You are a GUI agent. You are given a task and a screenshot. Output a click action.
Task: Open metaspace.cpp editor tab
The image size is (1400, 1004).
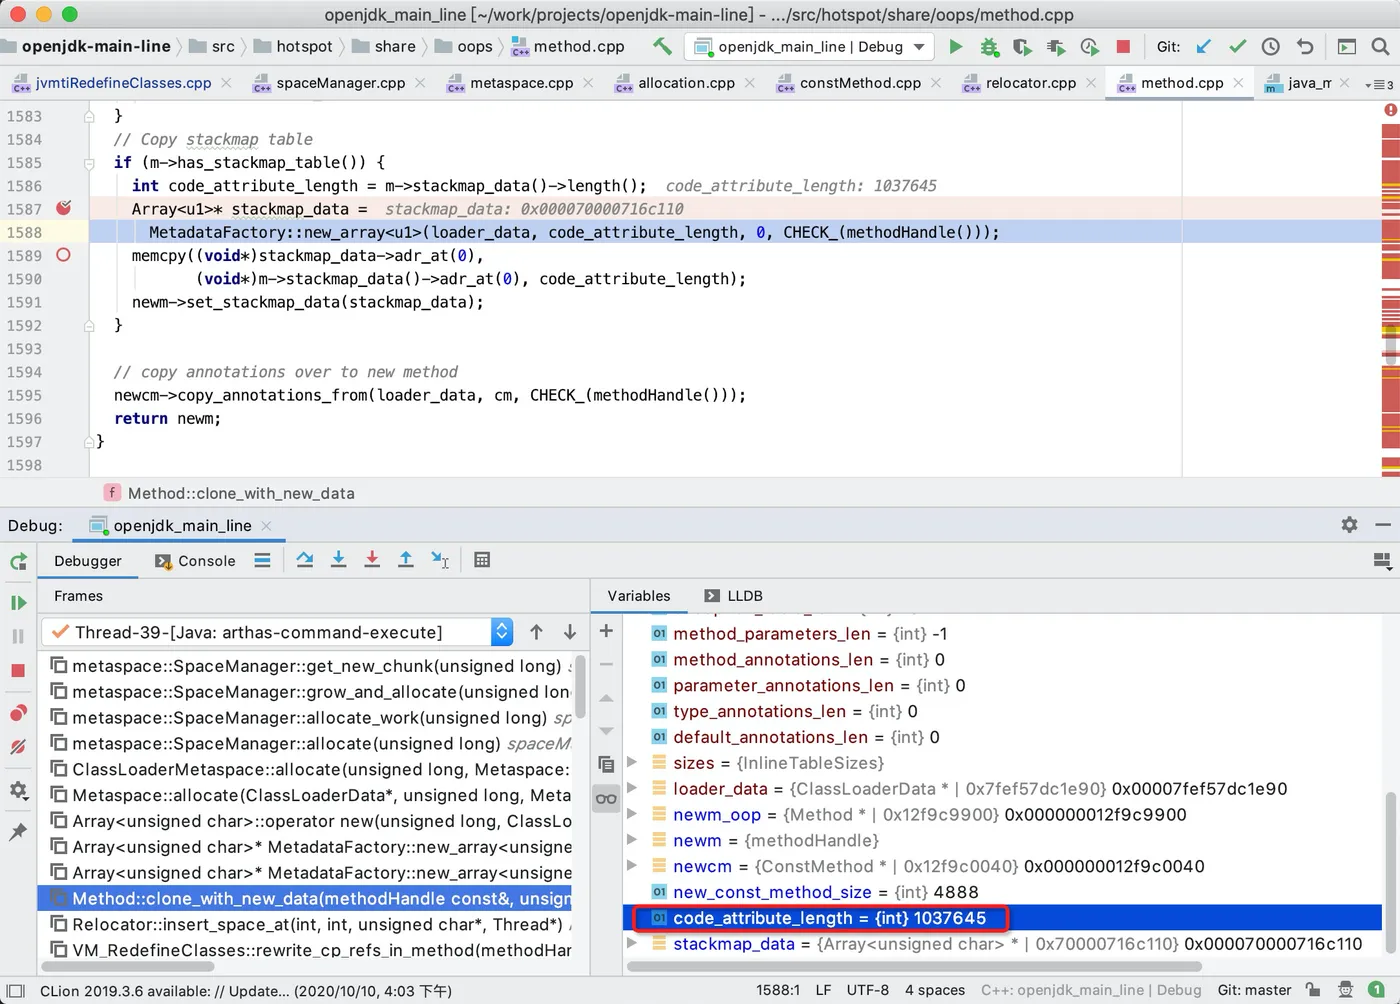pos(521,83)
